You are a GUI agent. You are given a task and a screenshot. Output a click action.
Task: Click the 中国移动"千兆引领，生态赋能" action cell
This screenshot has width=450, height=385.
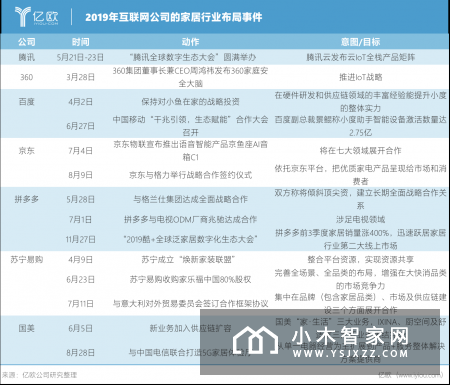[x=190, y=126]
